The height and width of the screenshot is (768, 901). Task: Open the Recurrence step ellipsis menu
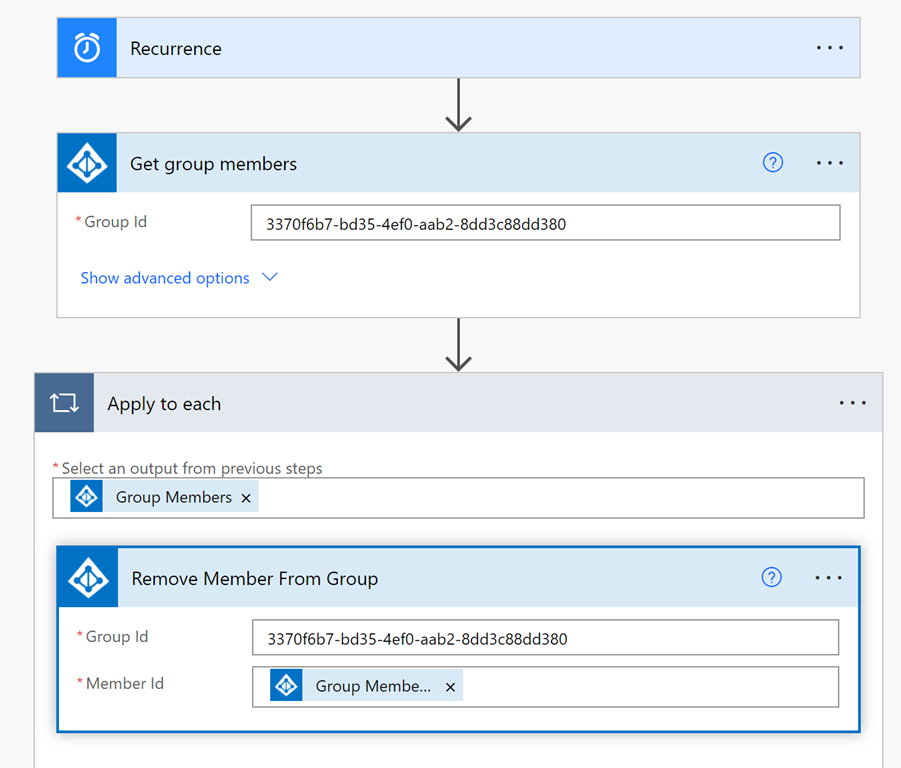click(829, 48)
